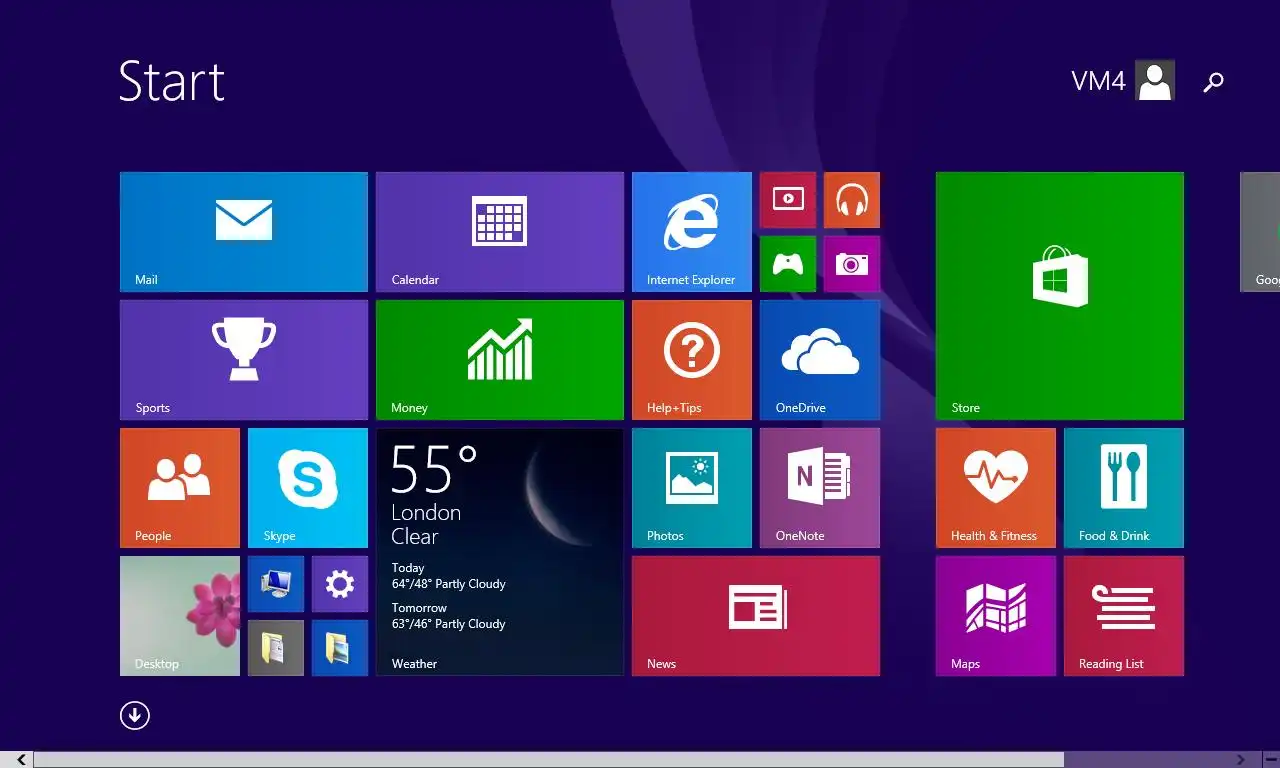Open the News tile
1280x768 pixels.
coord(756,616)
